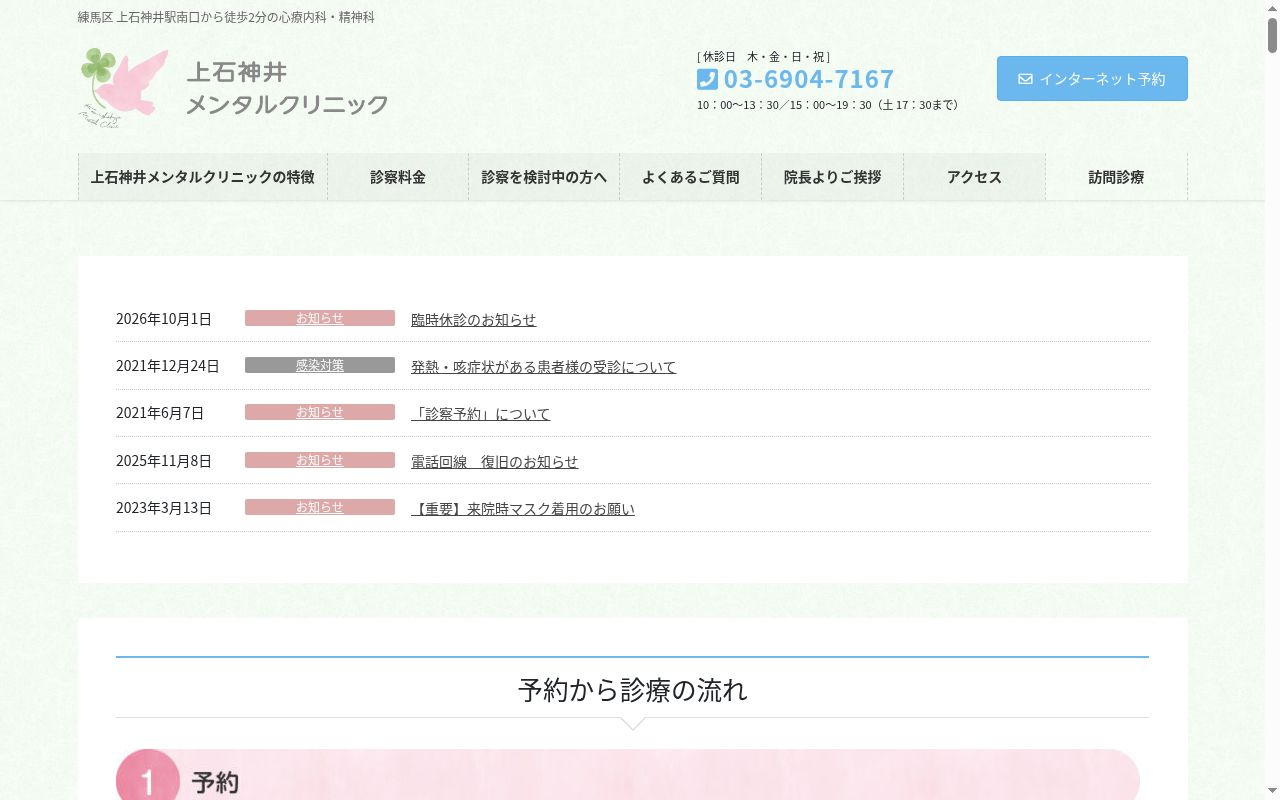Select the よくあるご質問 menu item
This screenshot has height=800, width=1280.
(691, 177)
